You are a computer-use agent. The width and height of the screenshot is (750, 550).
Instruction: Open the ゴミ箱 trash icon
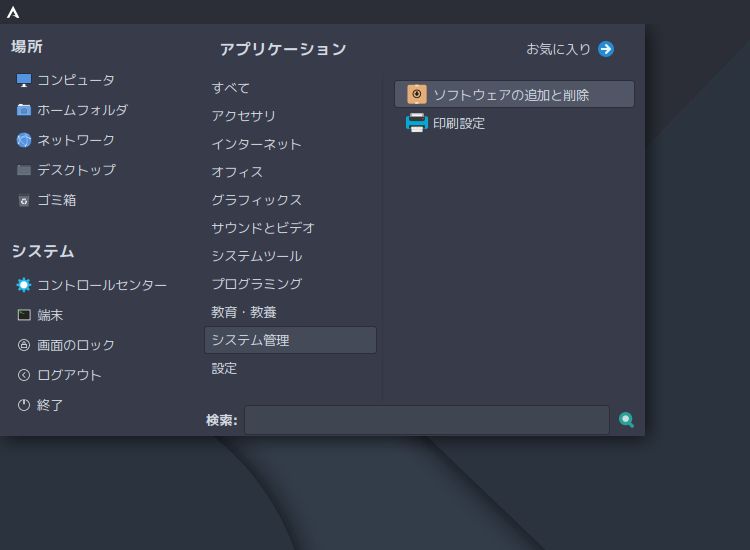(24, 200)
